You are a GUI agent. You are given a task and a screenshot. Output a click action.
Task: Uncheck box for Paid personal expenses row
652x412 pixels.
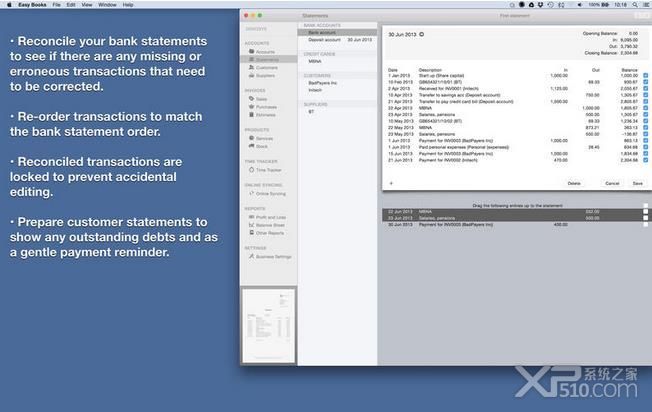645,147
